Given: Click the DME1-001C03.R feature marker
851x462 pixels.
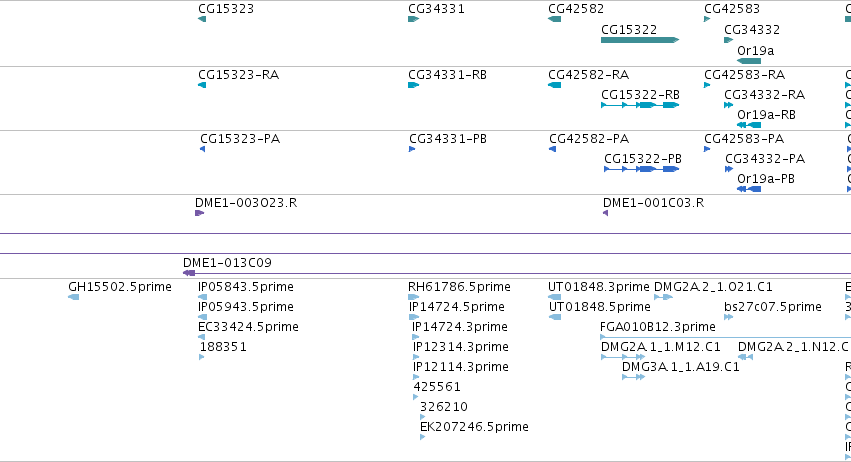Looking at the screenshot, I should [605, 213].
